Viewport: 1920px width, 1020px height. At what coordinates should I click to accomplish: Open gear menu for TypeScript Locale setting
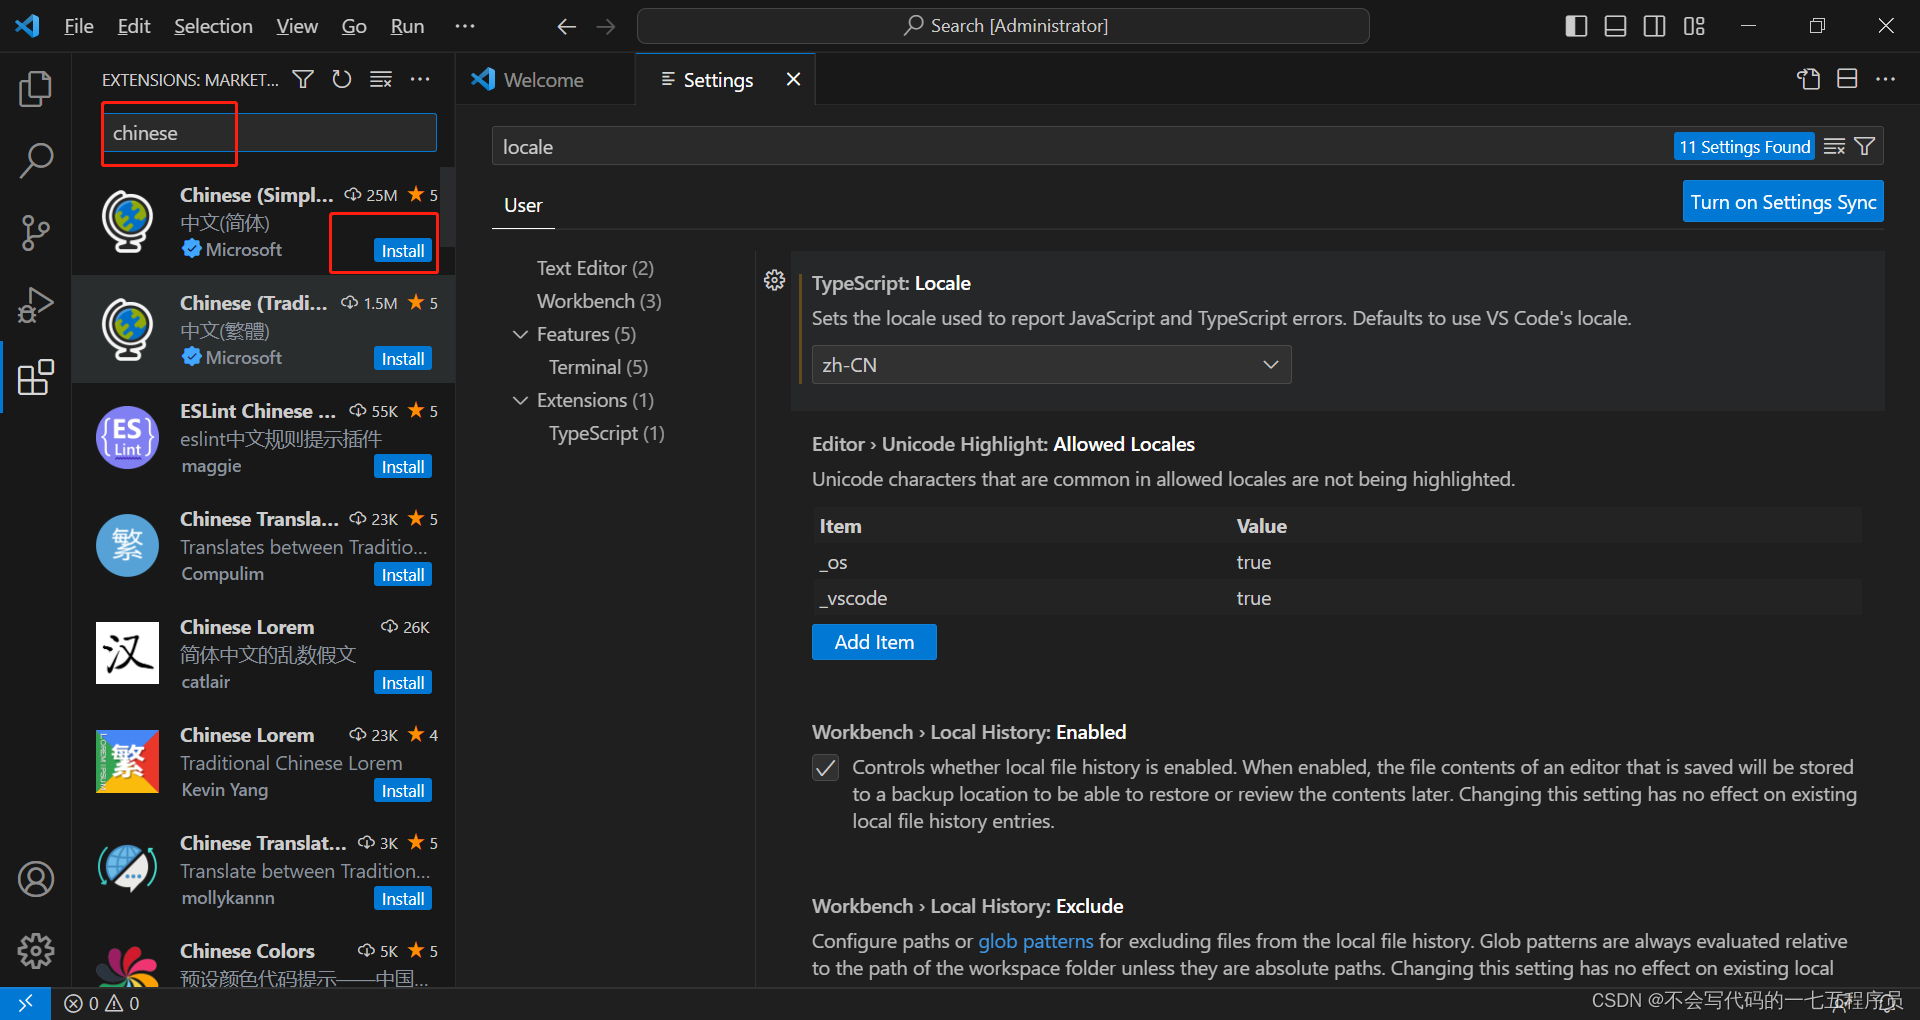[774, 280]
